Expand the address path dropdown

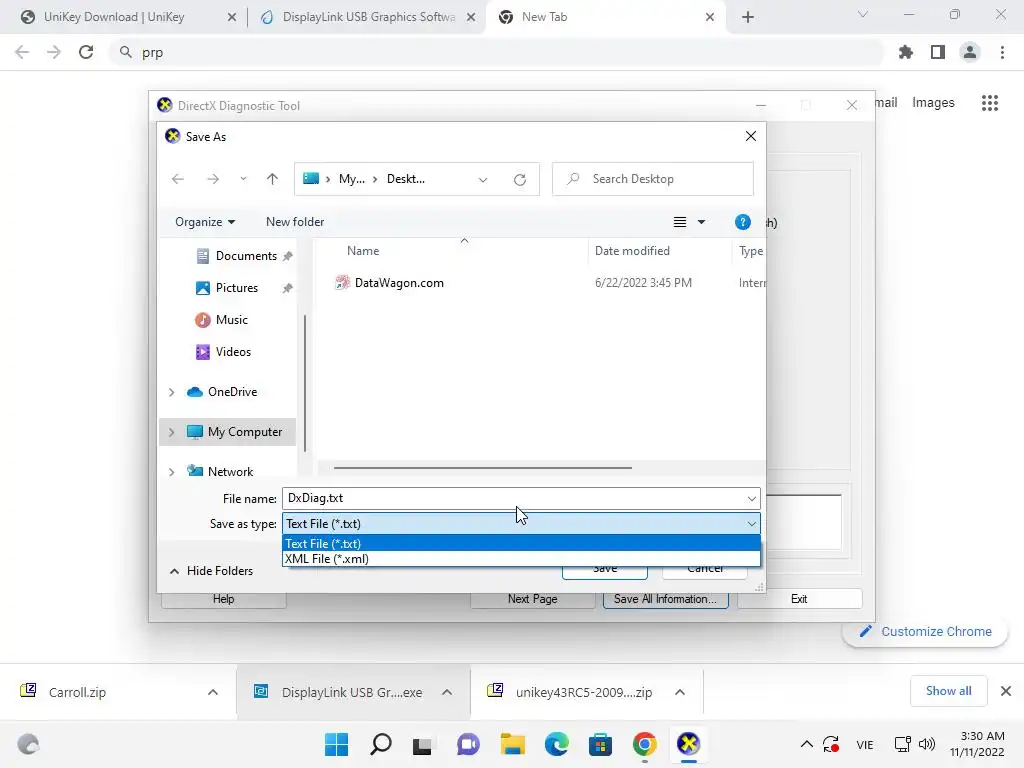[x=483, y=180]
